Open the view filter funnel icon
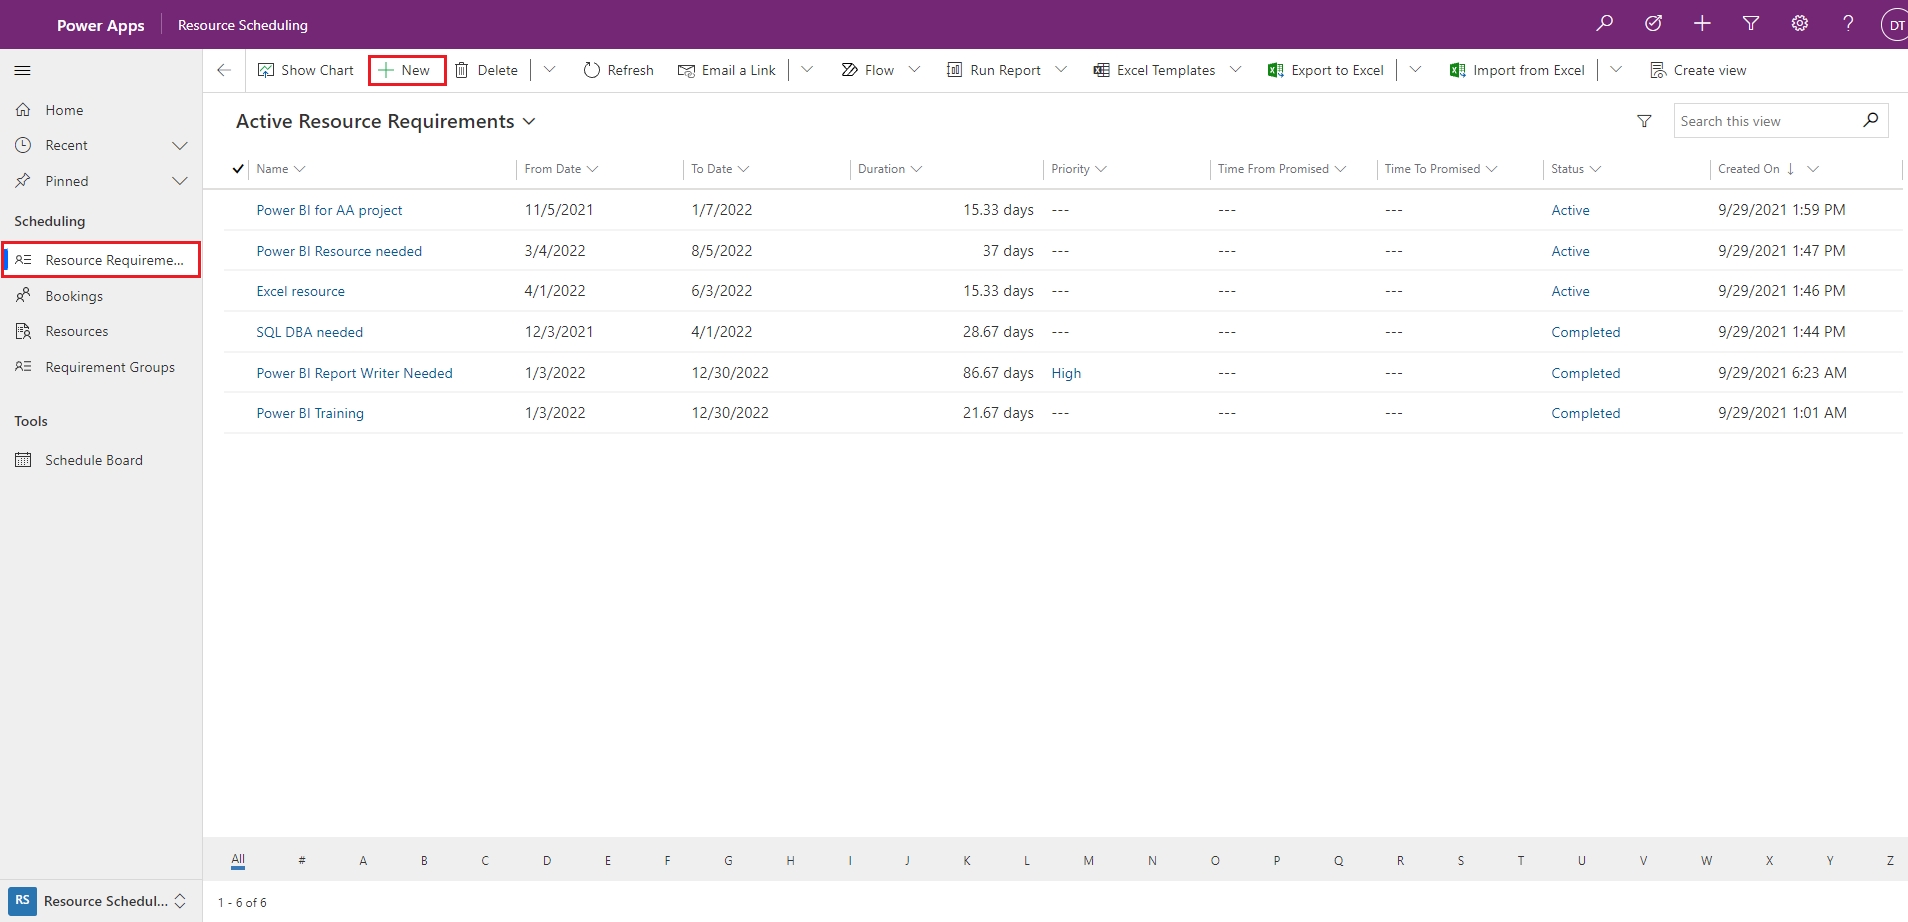This screenshot has height=922, width=1908. [1644, 121]
